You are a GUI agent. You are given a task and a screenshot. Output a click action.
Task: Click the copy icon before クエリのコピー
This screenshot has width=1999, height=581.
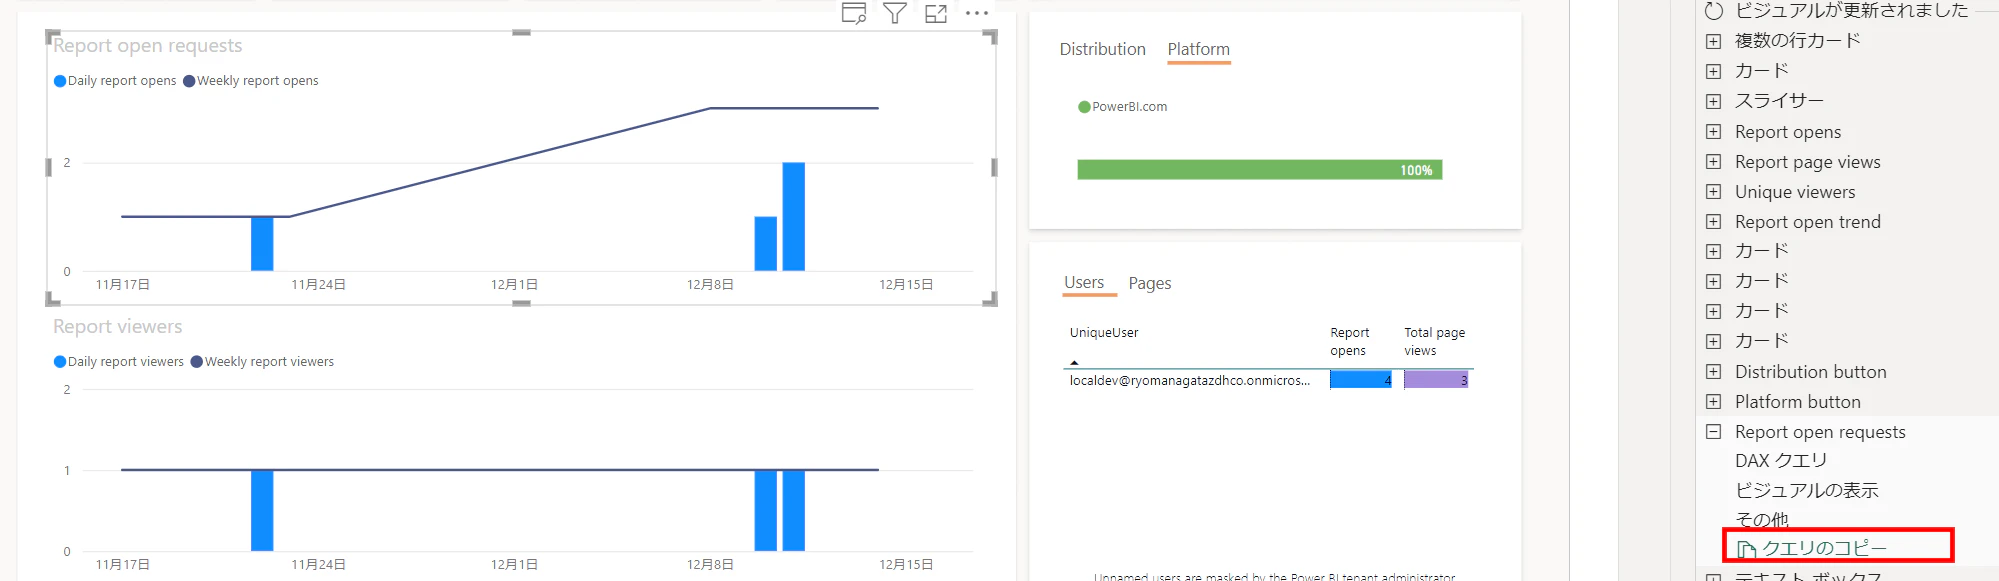pos(1746,549)
